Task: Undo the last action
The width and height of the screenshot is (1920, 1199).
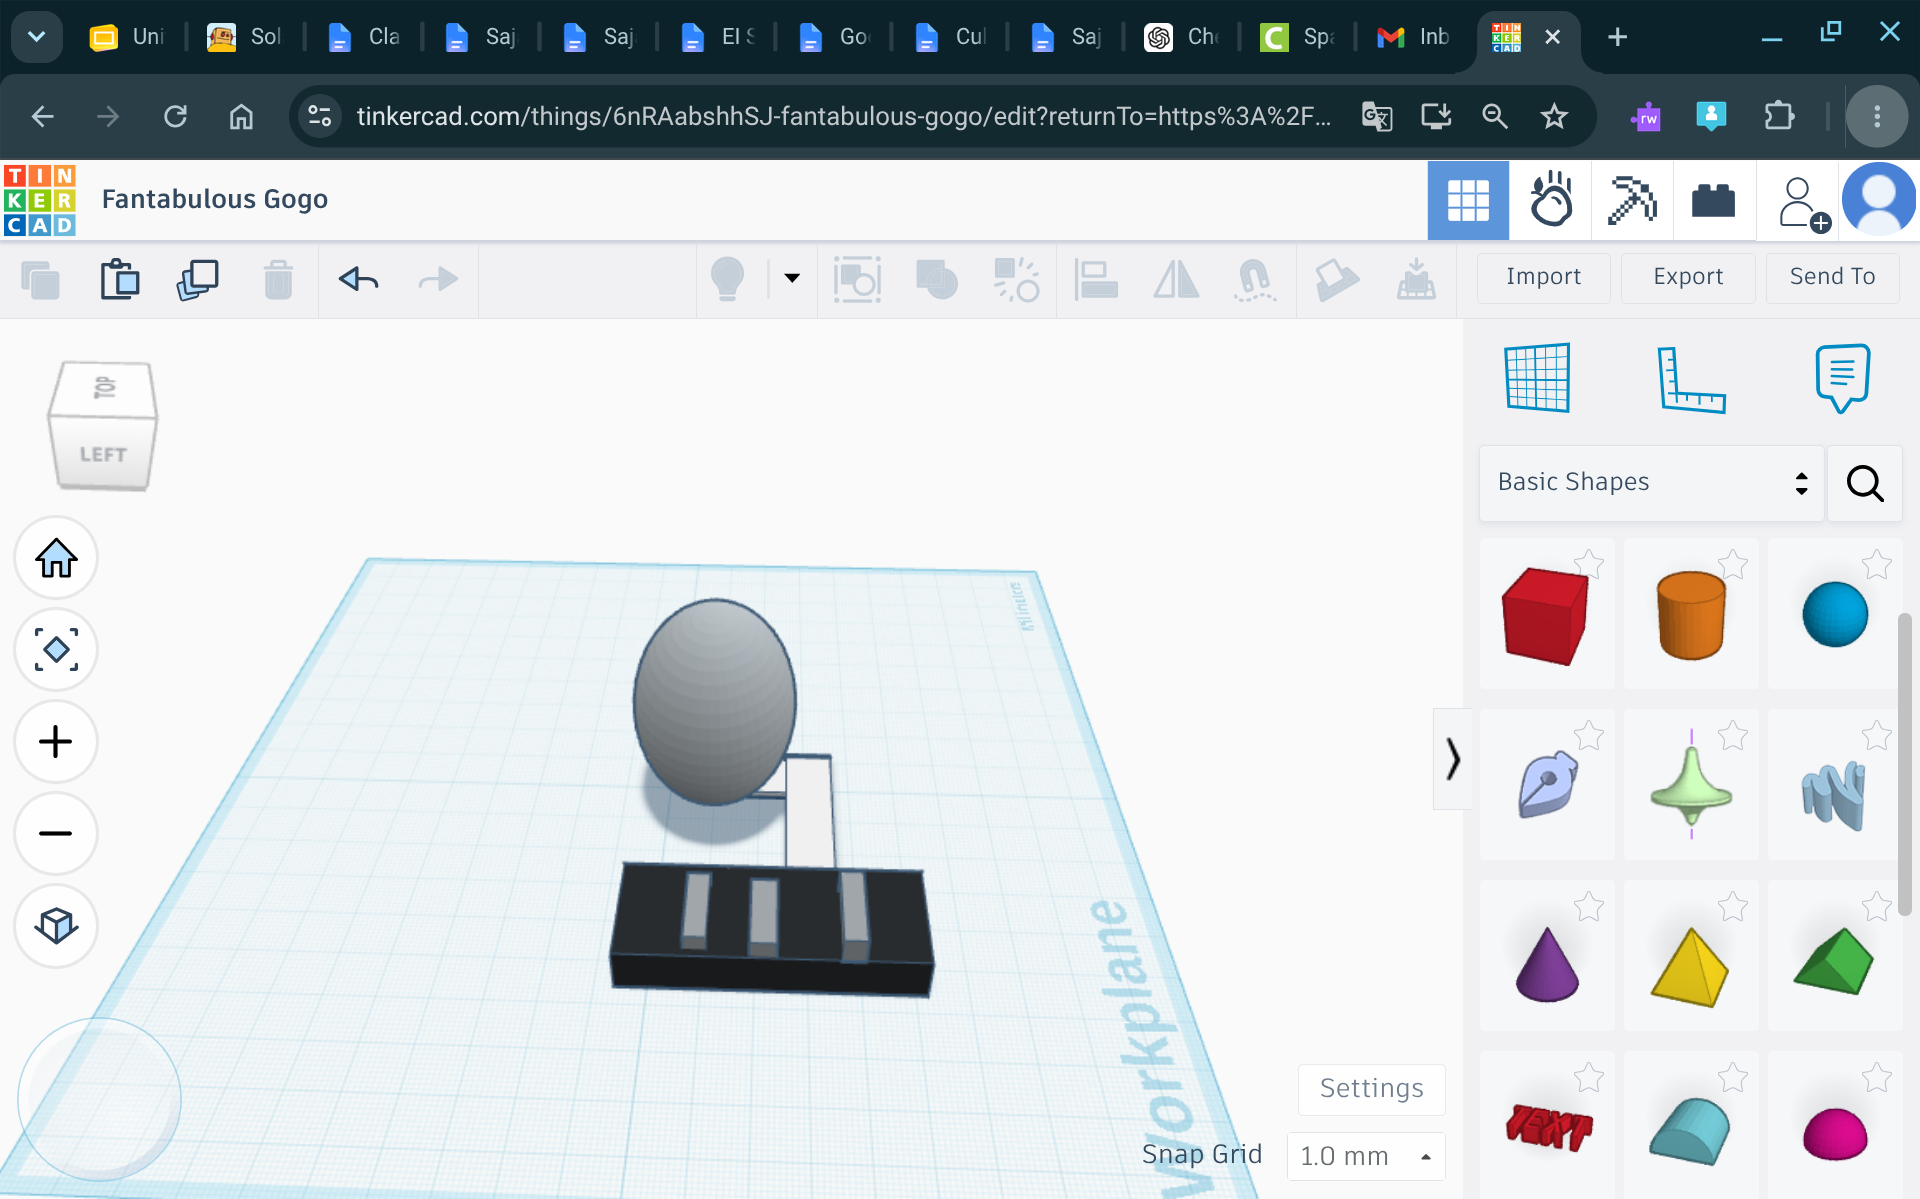Action: pyautogui.click(x=358, y=279)
